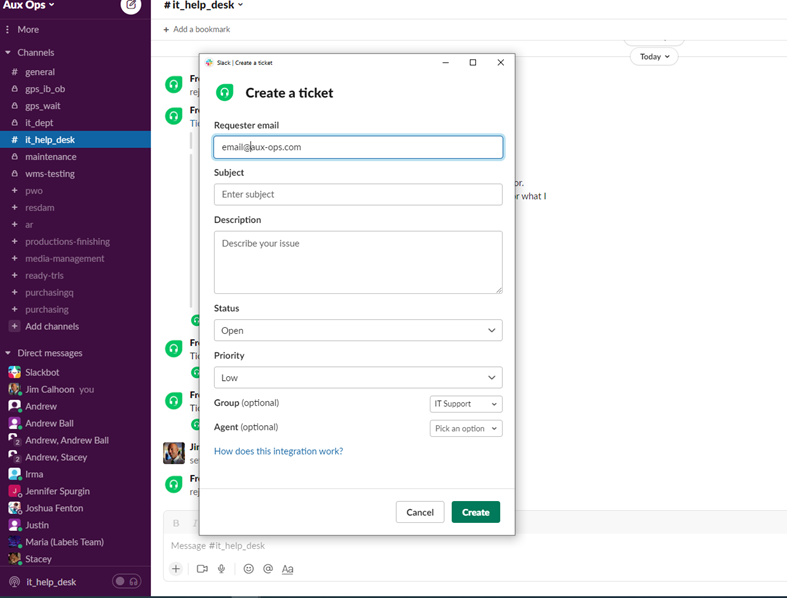Open the maintenance channel

51,157
